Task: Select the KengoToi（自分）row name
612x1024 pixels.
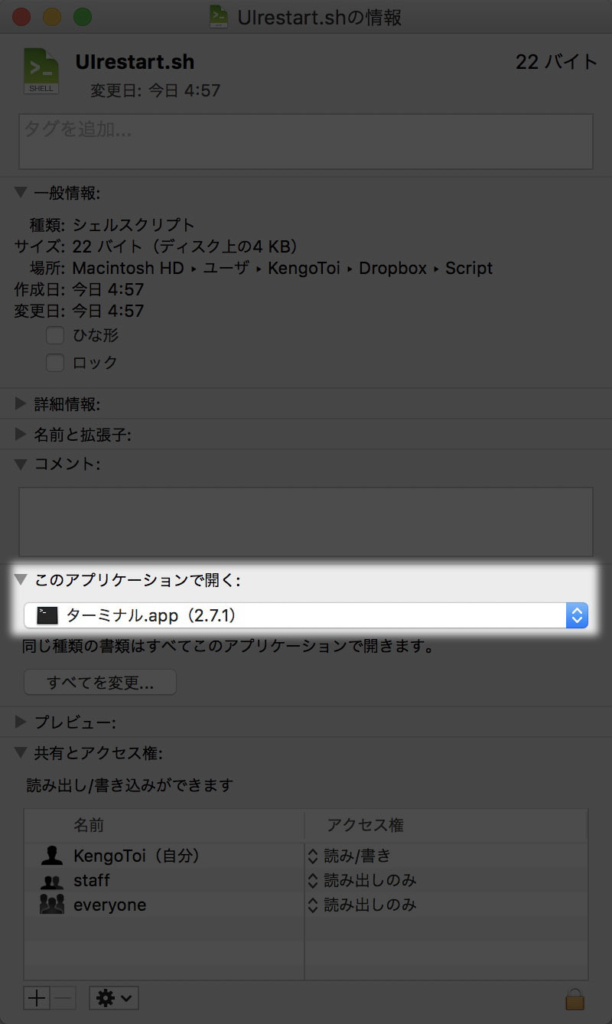Action: click(136, 856)
